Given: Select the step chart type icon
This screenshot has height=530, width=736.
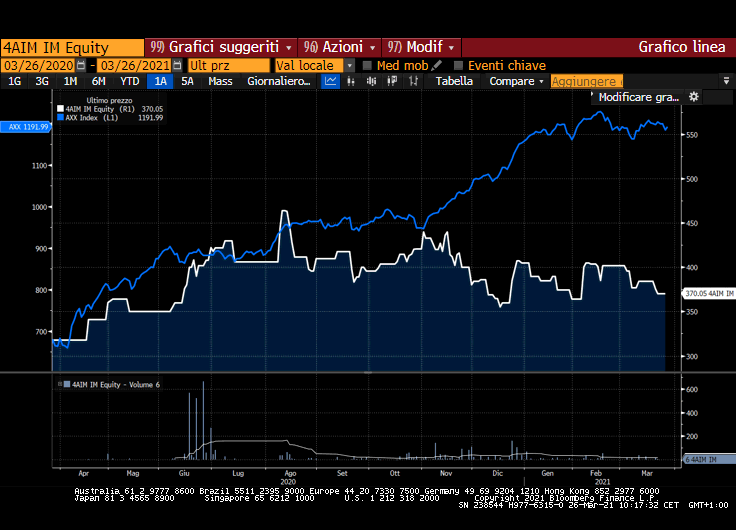Looking at the screenshot, I should [x=413, y=81].
